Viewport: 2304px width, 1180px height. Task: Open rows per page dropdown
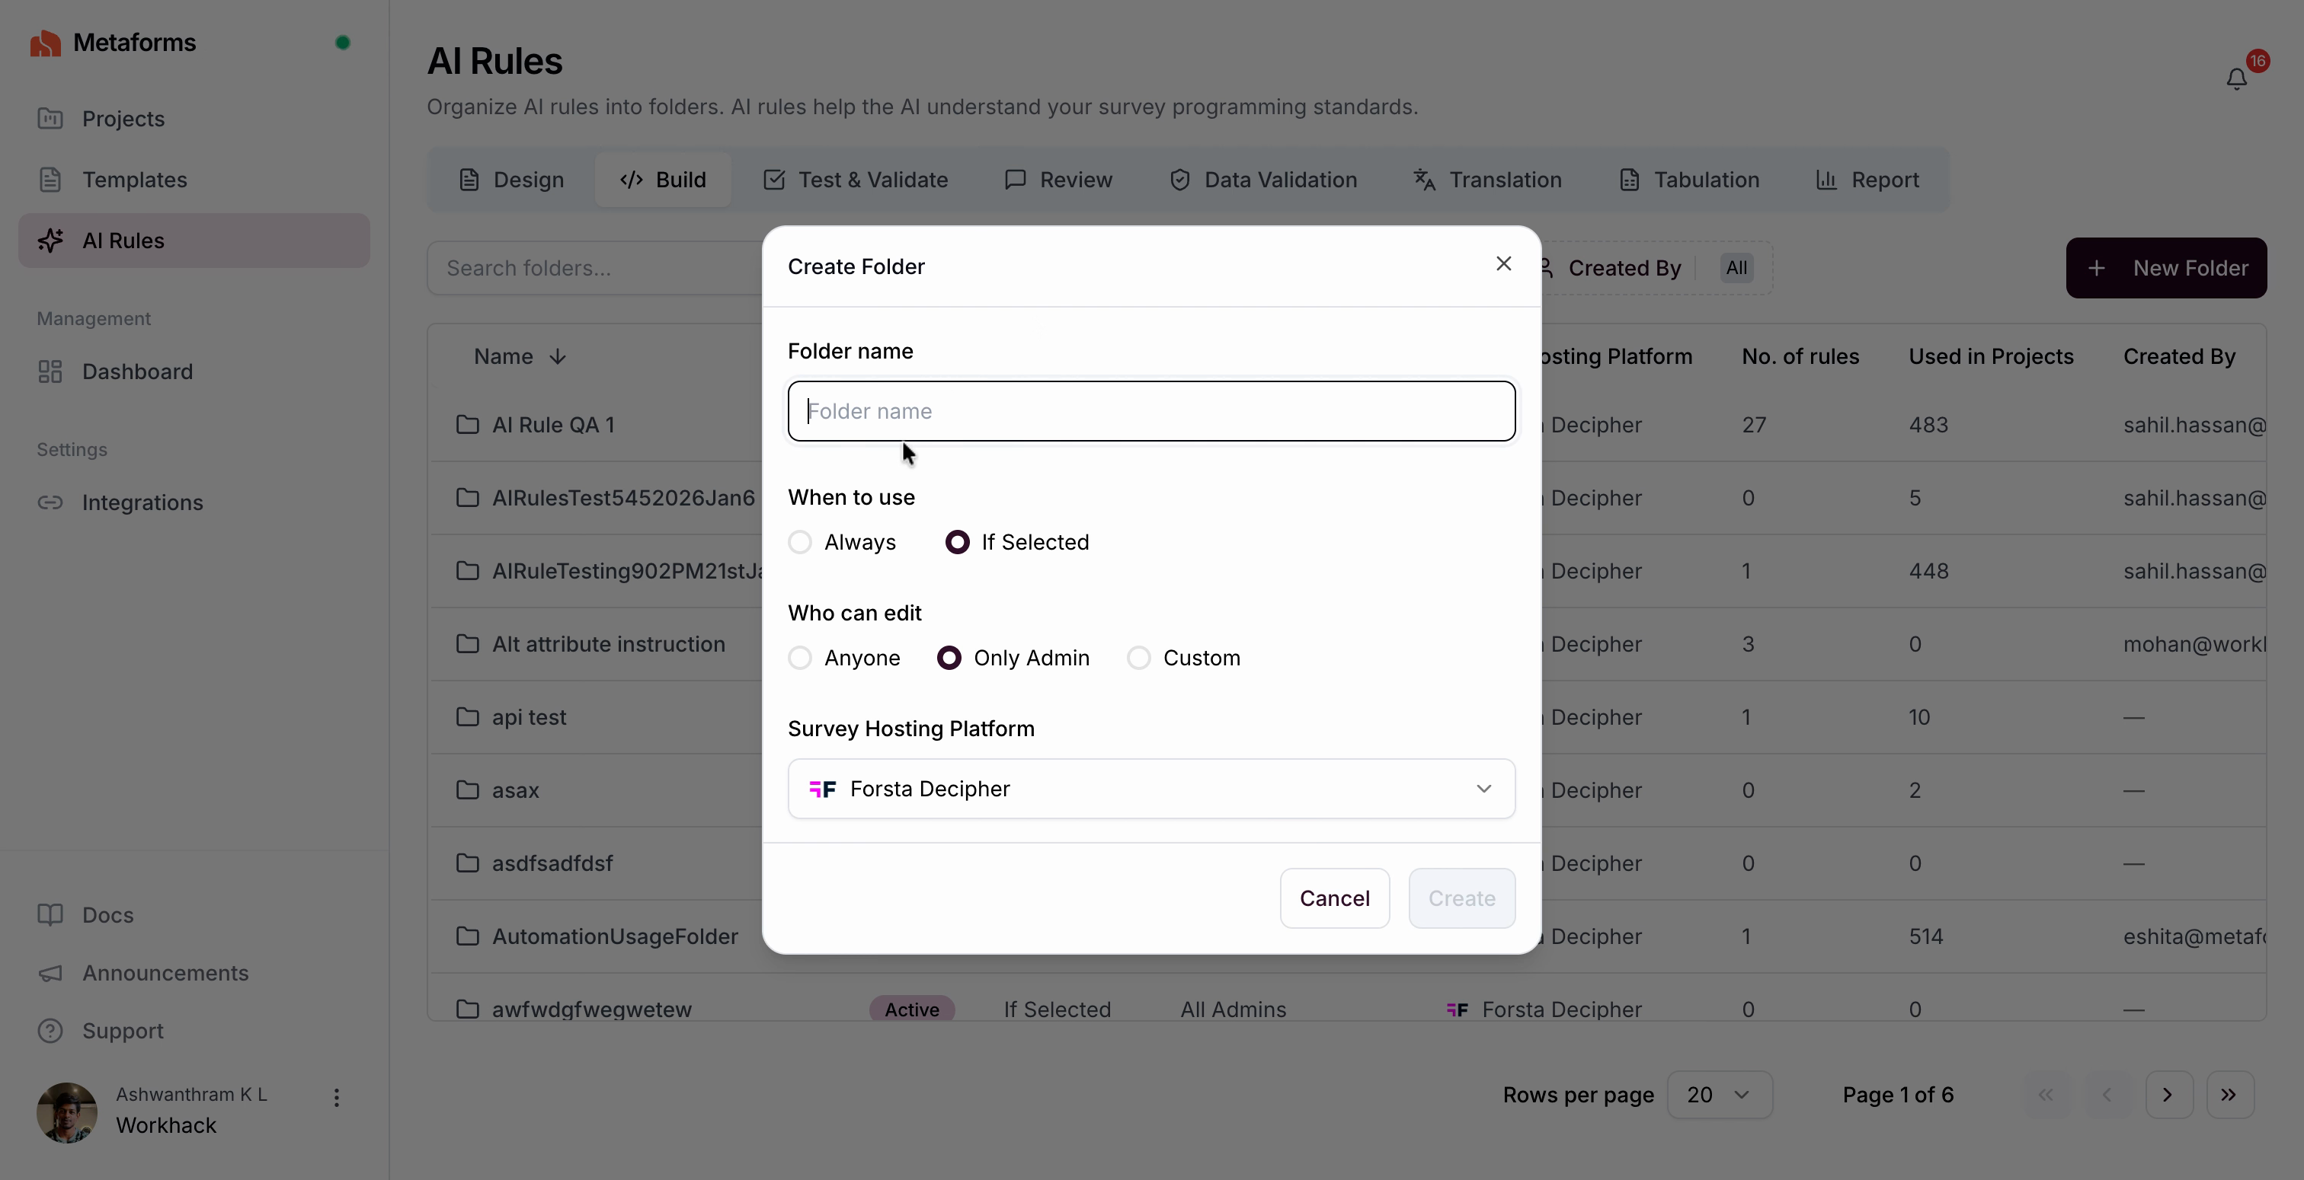[x=1719, y=1094]
